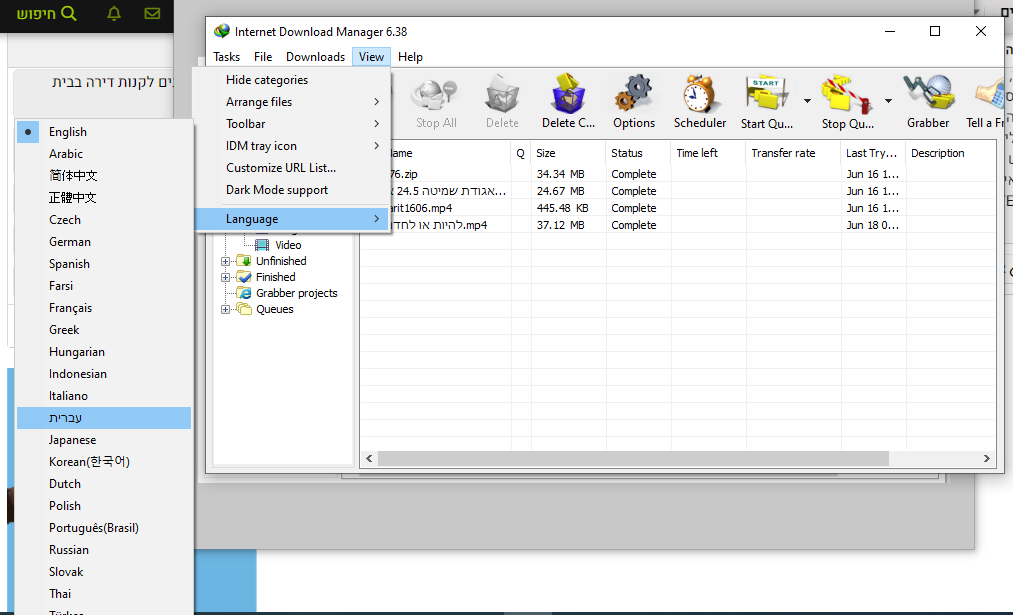
Task: Select Arabic language
Action: tap(104, 154)
